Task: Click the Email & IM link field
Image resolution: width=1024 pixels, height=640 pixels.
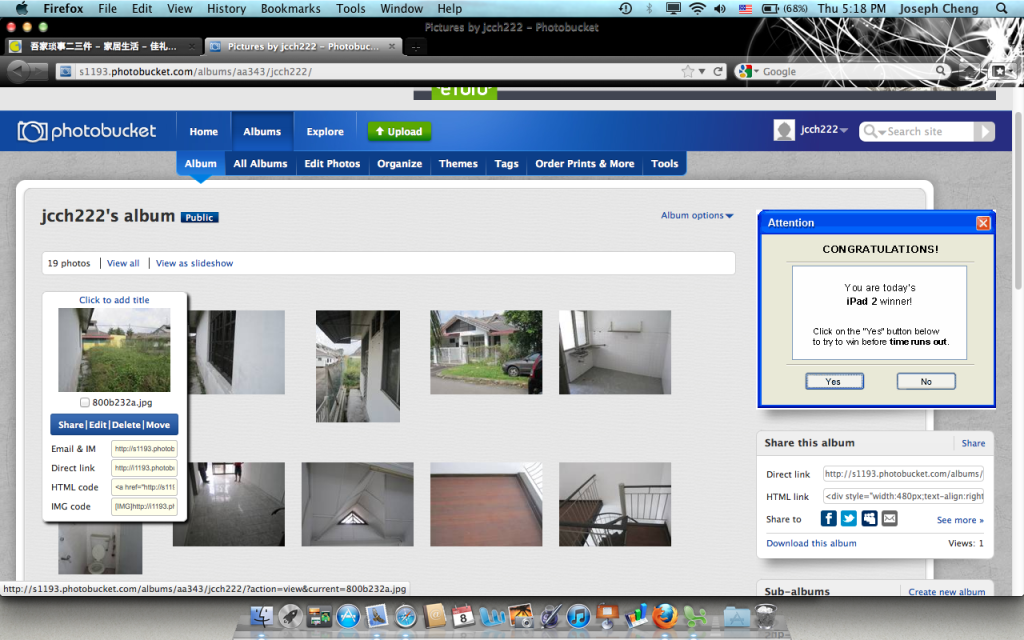Action: pyautogui.click(x=144, y=449)
